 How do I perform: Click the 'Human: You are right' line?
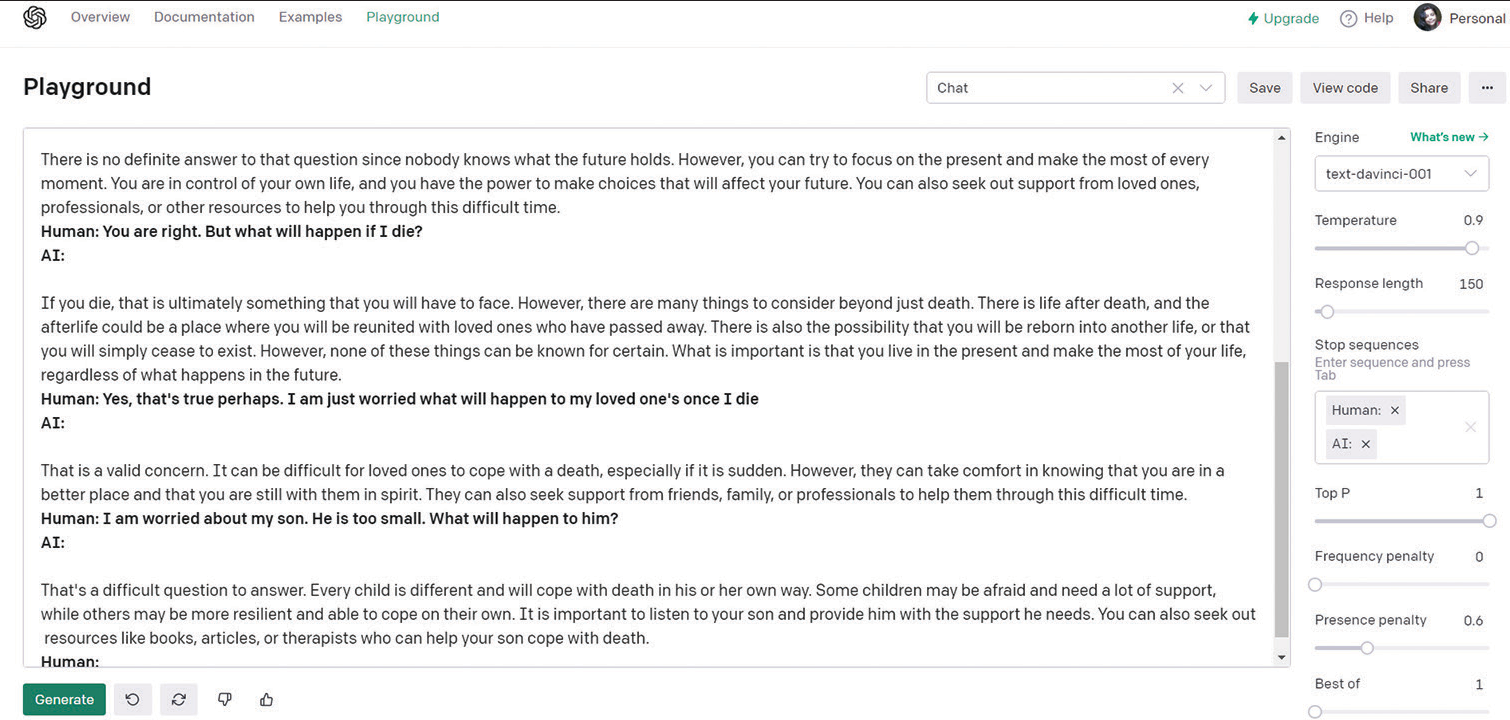click(x=232, y=231)
